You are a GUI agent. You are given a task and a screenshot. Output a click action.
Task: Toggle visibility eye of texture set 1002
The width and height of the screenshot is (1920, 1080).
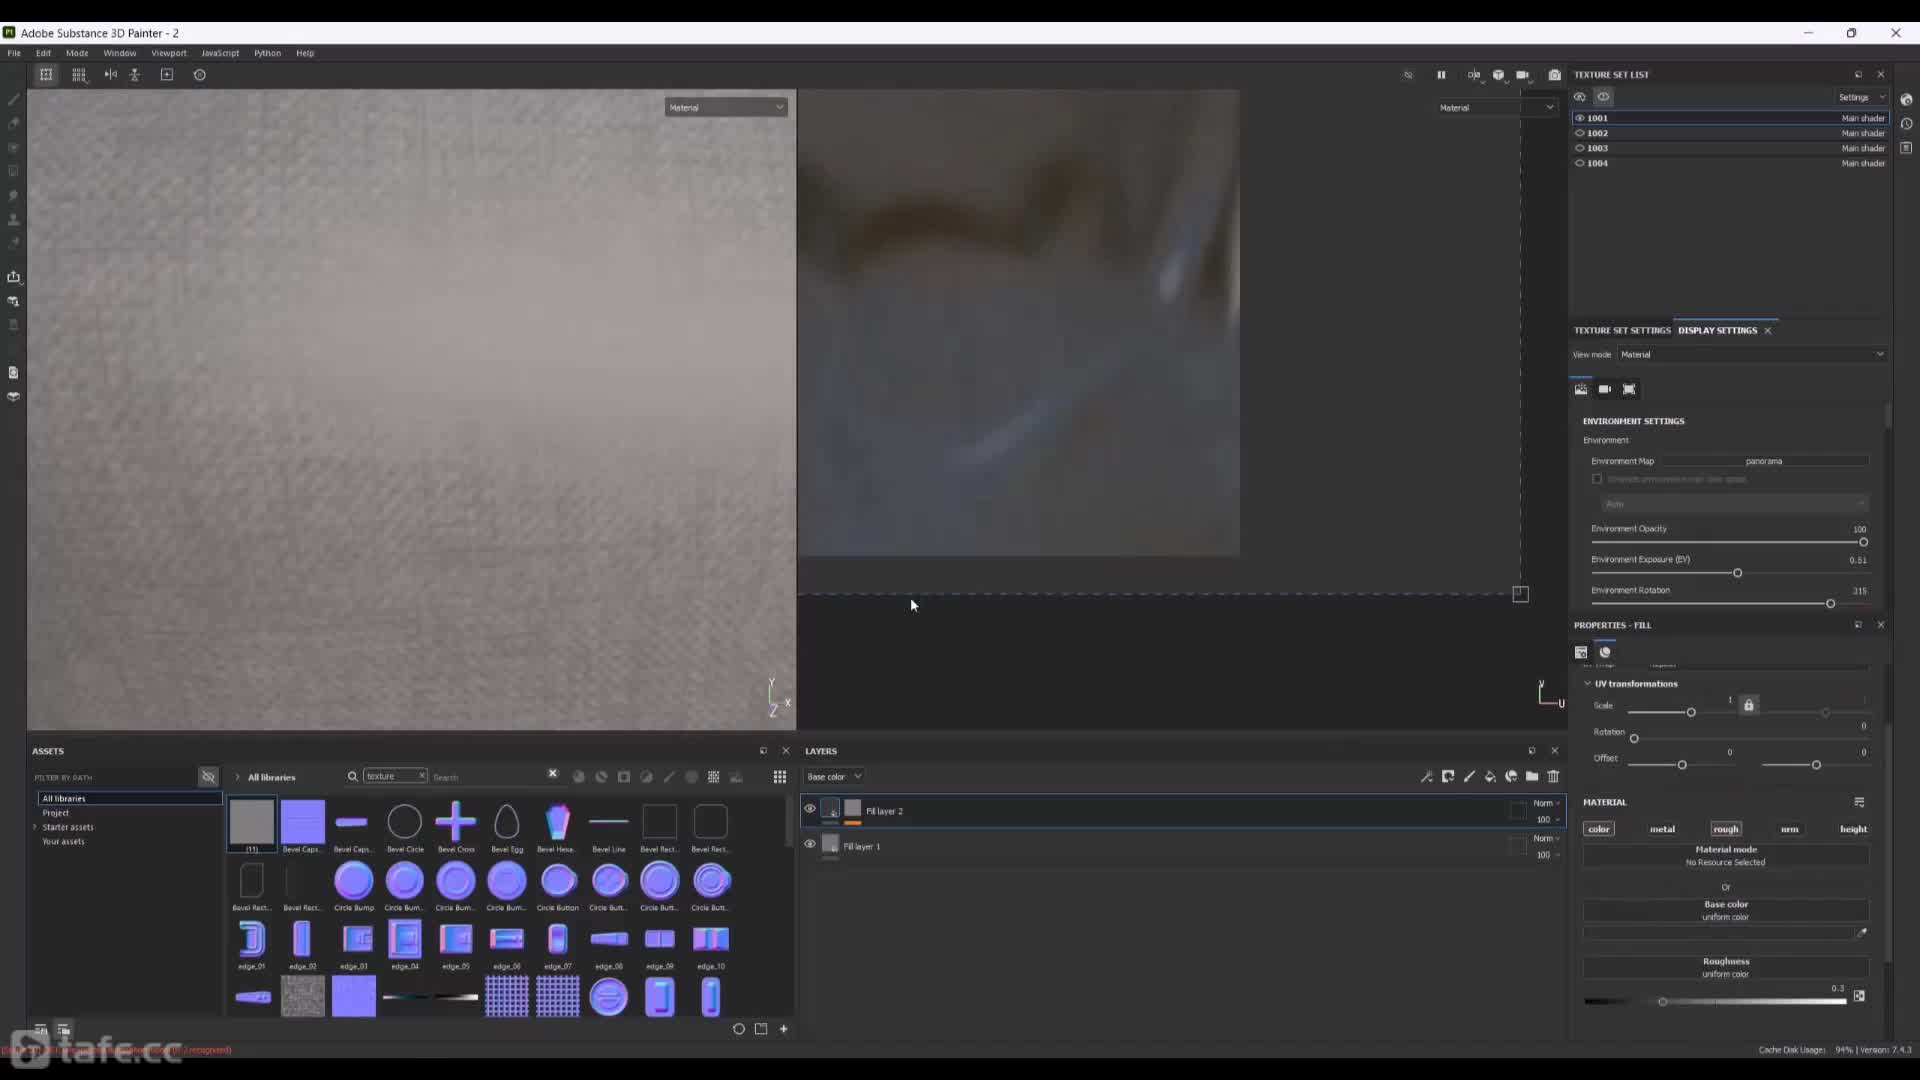click(1580, 133)
